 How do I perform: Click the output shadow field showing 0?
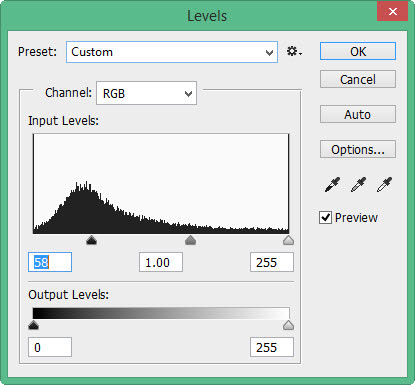coord(50,347)
